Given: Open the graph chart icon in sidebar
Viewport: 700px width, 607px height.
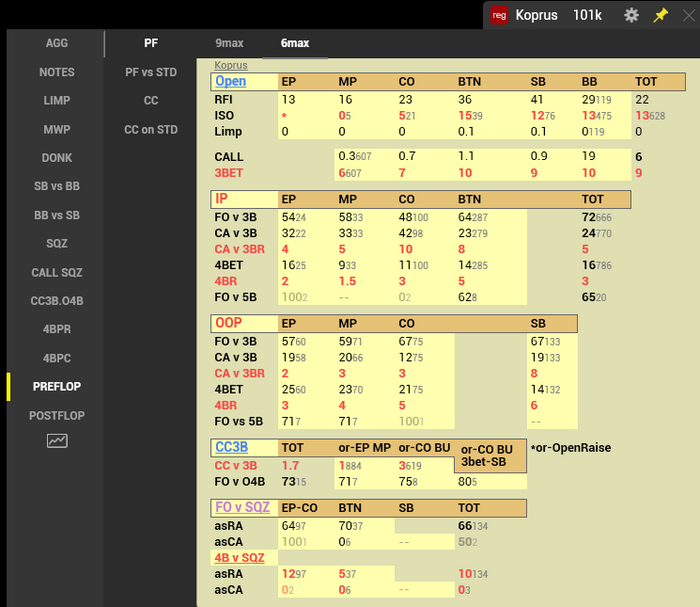Looking at the screenshot, I should [x=57, y=441].
